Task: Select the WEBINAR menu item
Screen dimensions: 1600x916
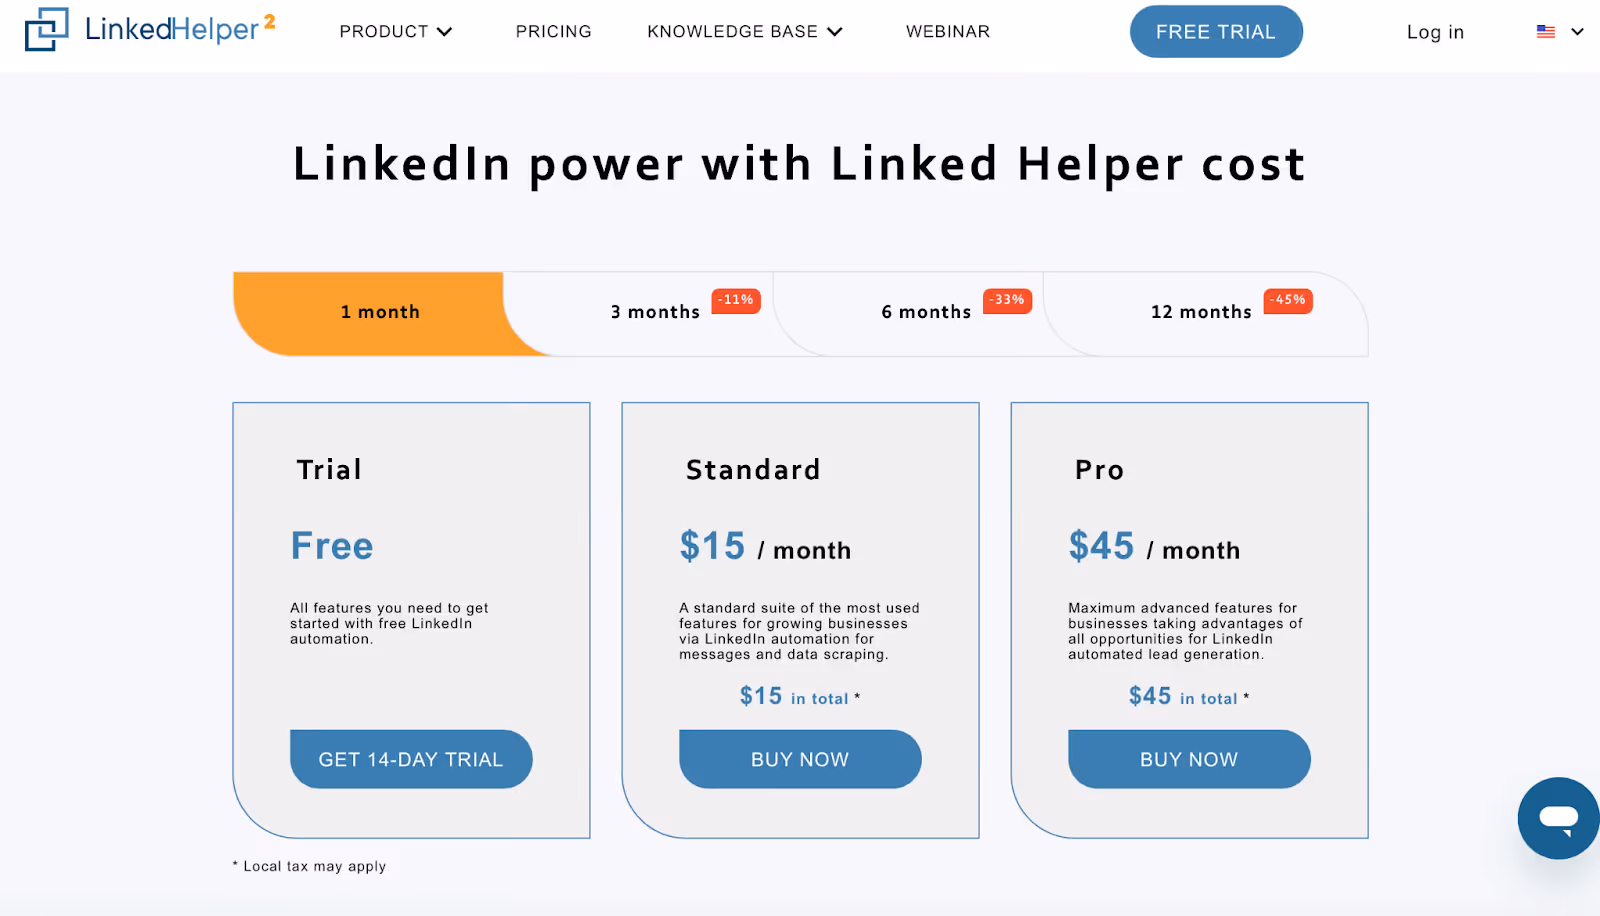Action: point(948,31)
